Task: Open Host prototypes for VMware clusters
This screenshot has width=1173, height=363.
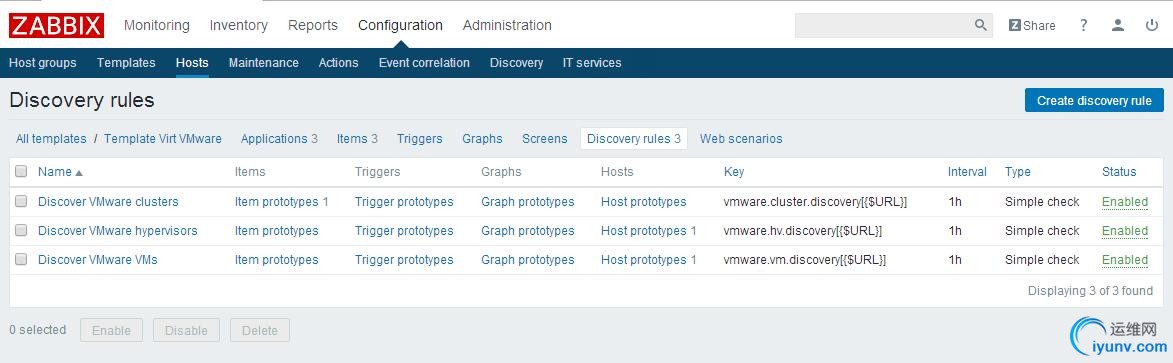Action: coord(643,201)
